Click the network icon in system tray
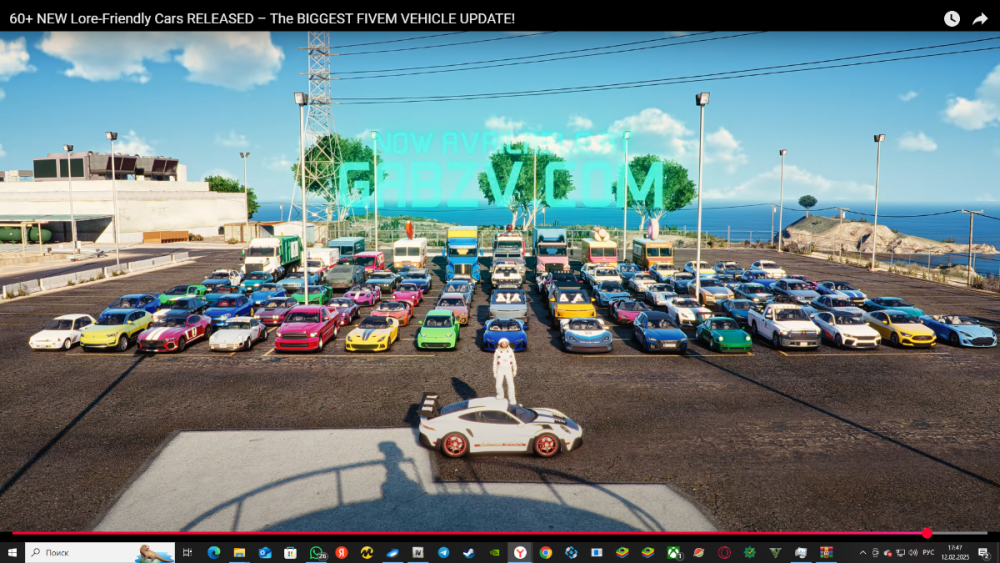 [x=901, y=553]
